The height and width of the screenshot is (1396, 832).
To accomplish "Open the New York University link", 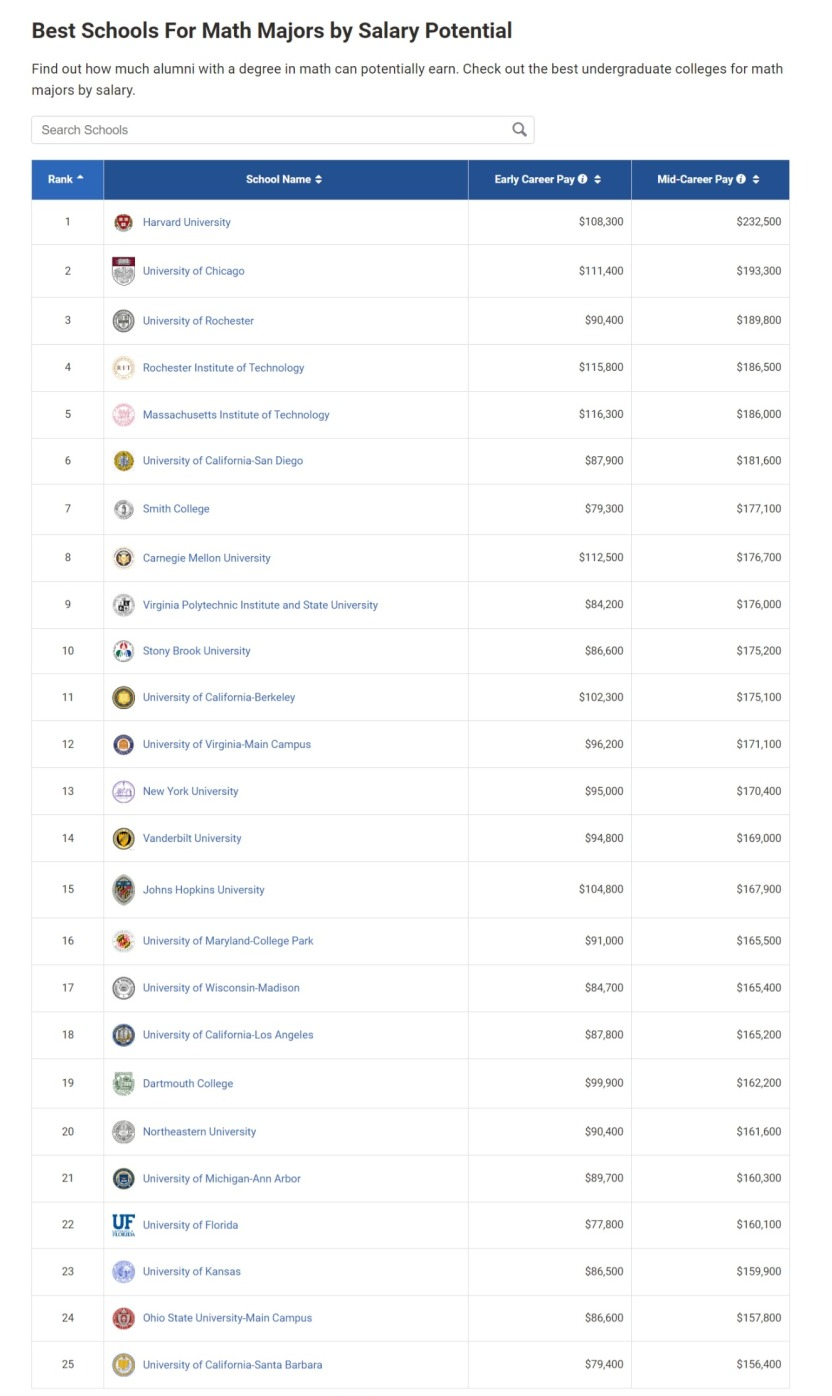I will [191, 792].
